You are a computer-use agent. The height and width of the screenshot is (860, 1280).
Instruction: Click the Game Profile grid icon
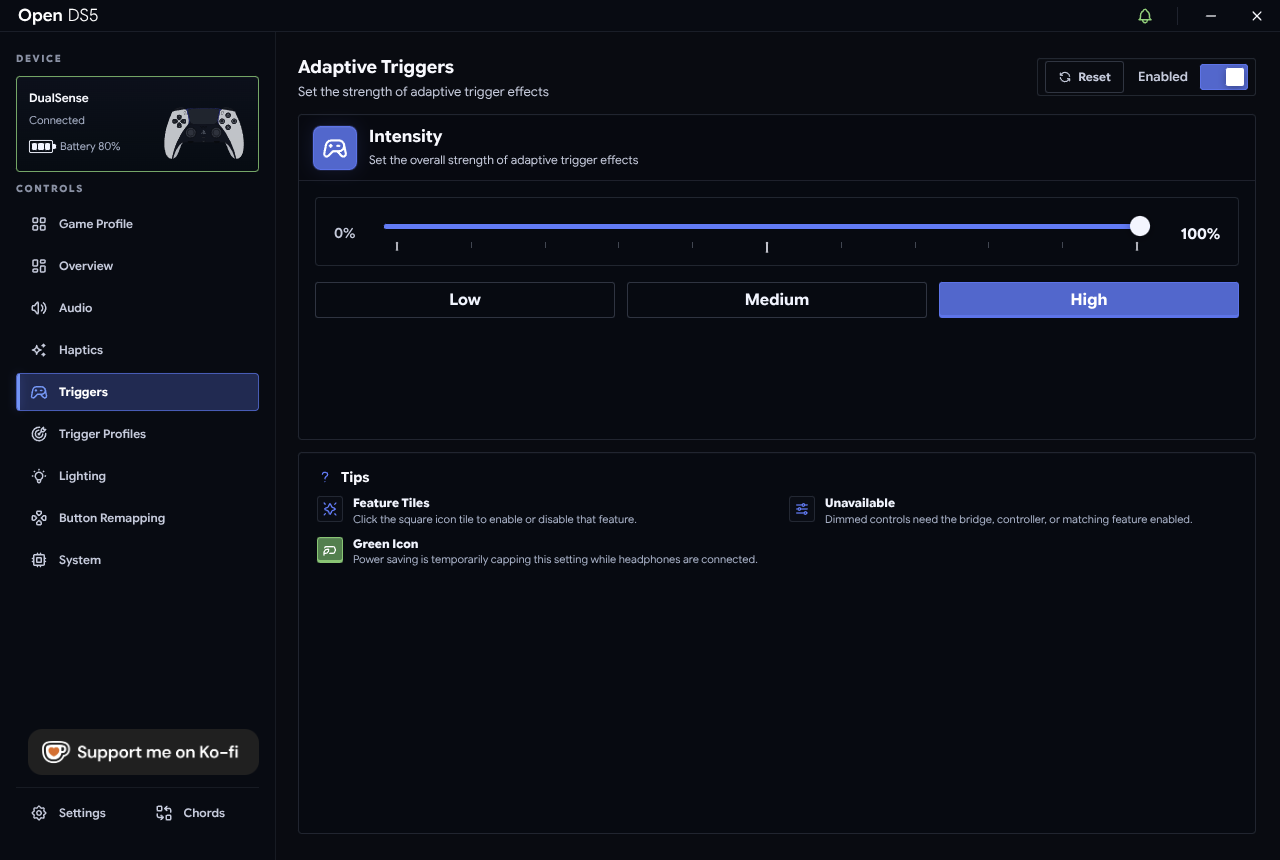pyautogui.click(x=39, y=224)
